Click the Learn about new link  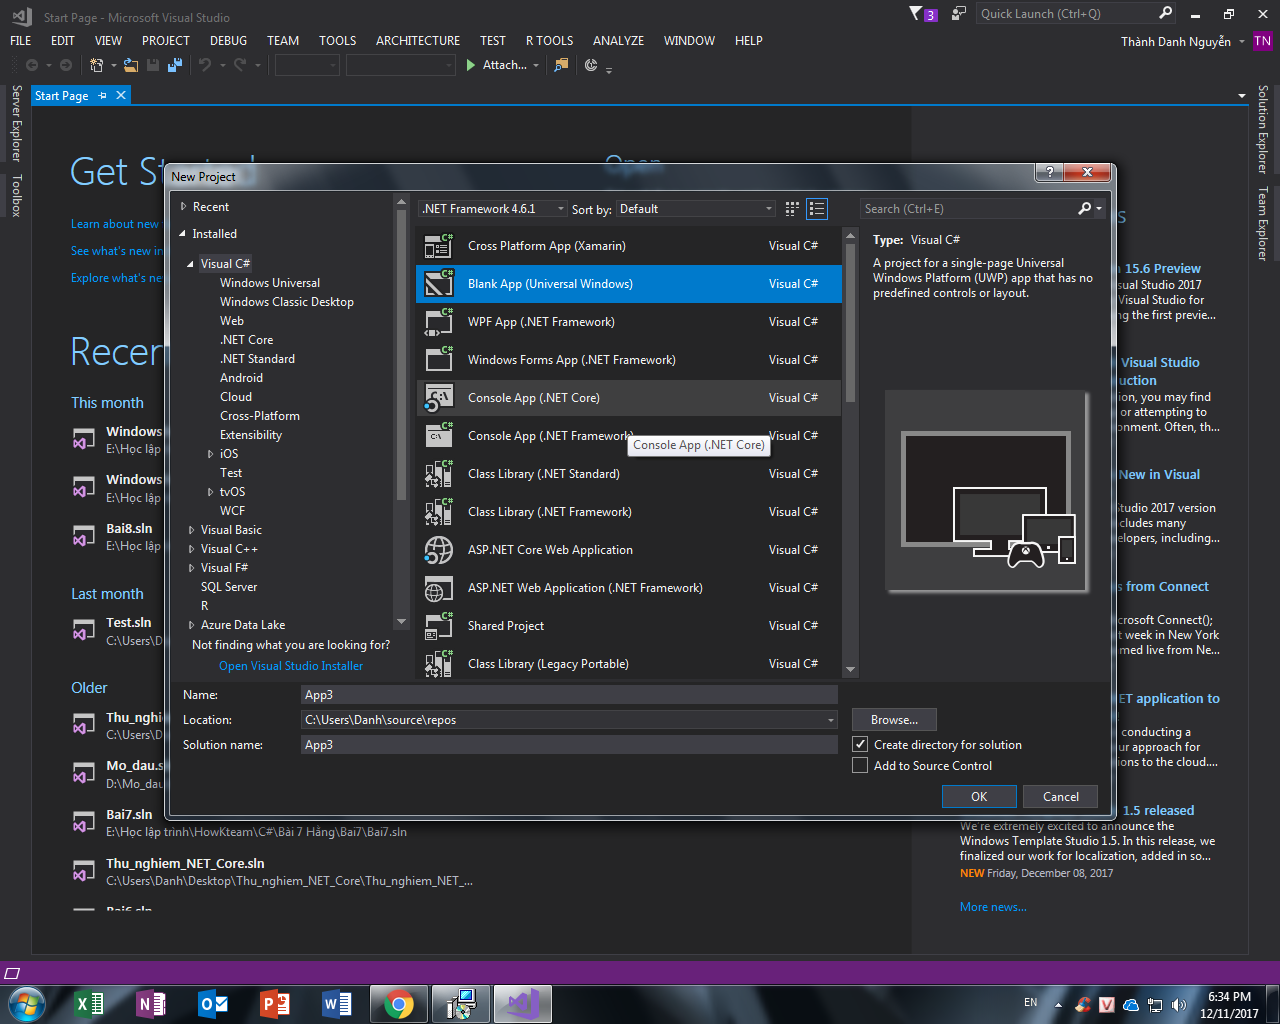pos(115,224)
